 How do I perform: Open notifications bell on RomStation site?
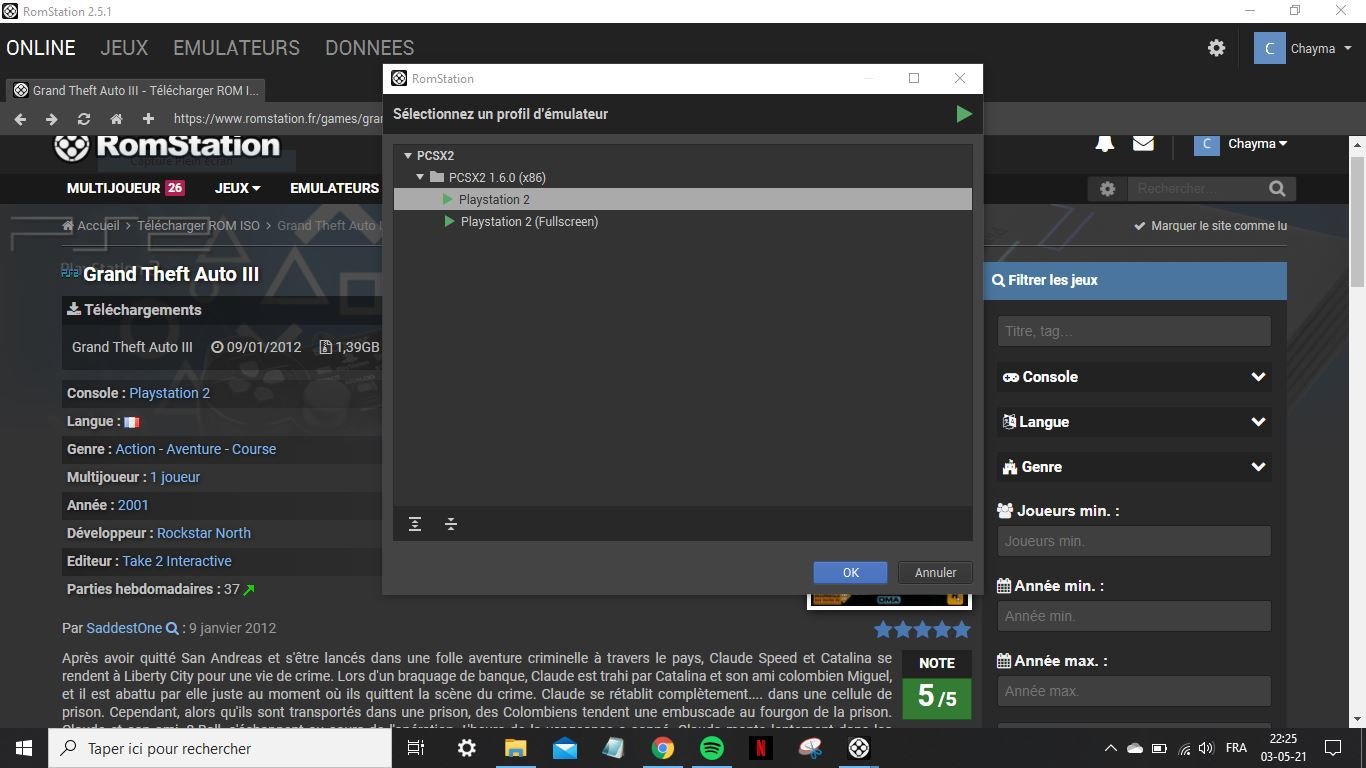1105,144
